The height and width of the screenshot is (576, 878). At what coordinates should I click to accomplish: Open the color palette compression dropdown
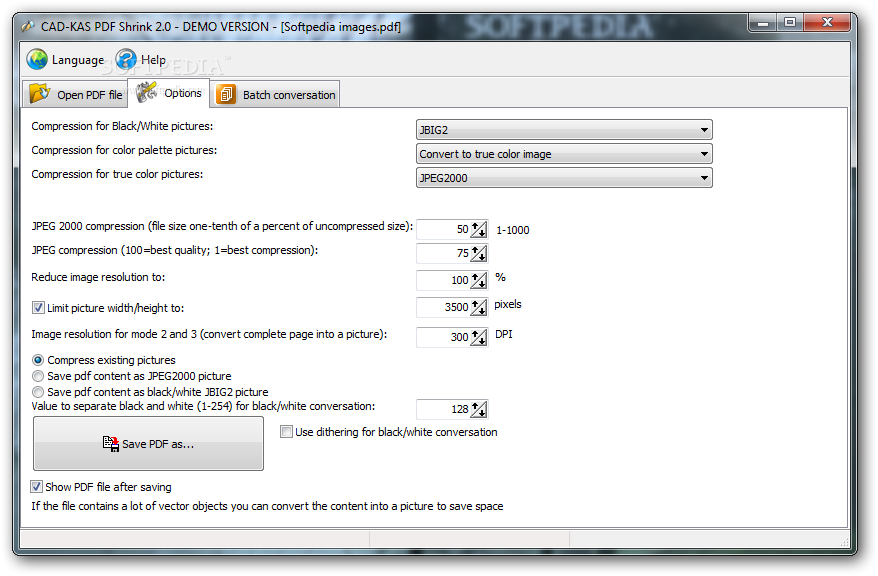(x=564, y=154)
